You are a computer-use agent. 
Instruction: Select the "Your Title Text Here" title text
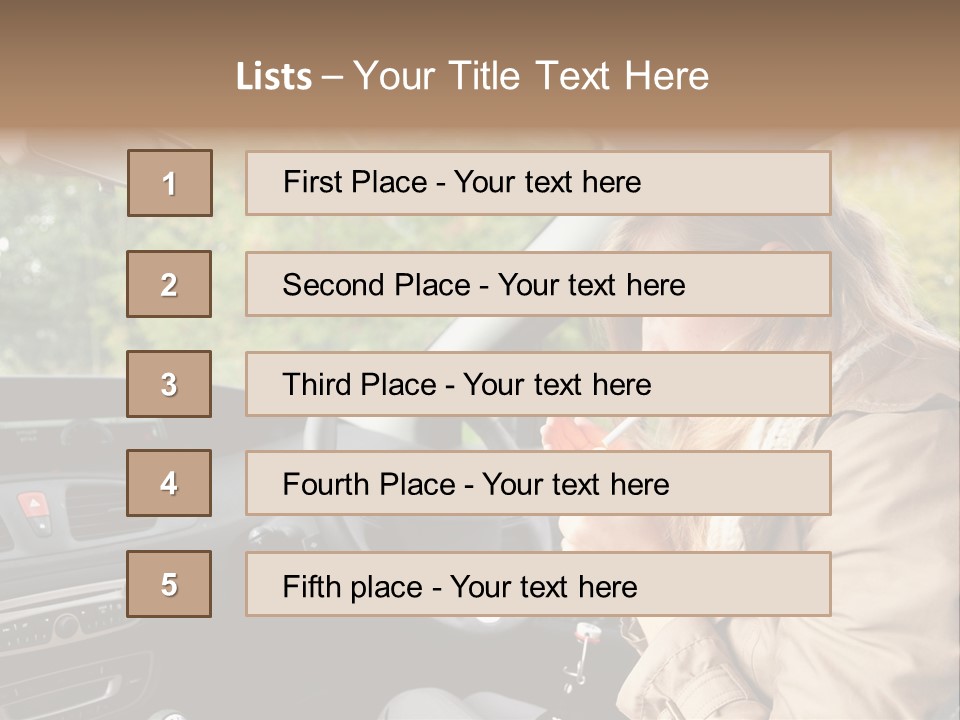(x=531, y=76)
